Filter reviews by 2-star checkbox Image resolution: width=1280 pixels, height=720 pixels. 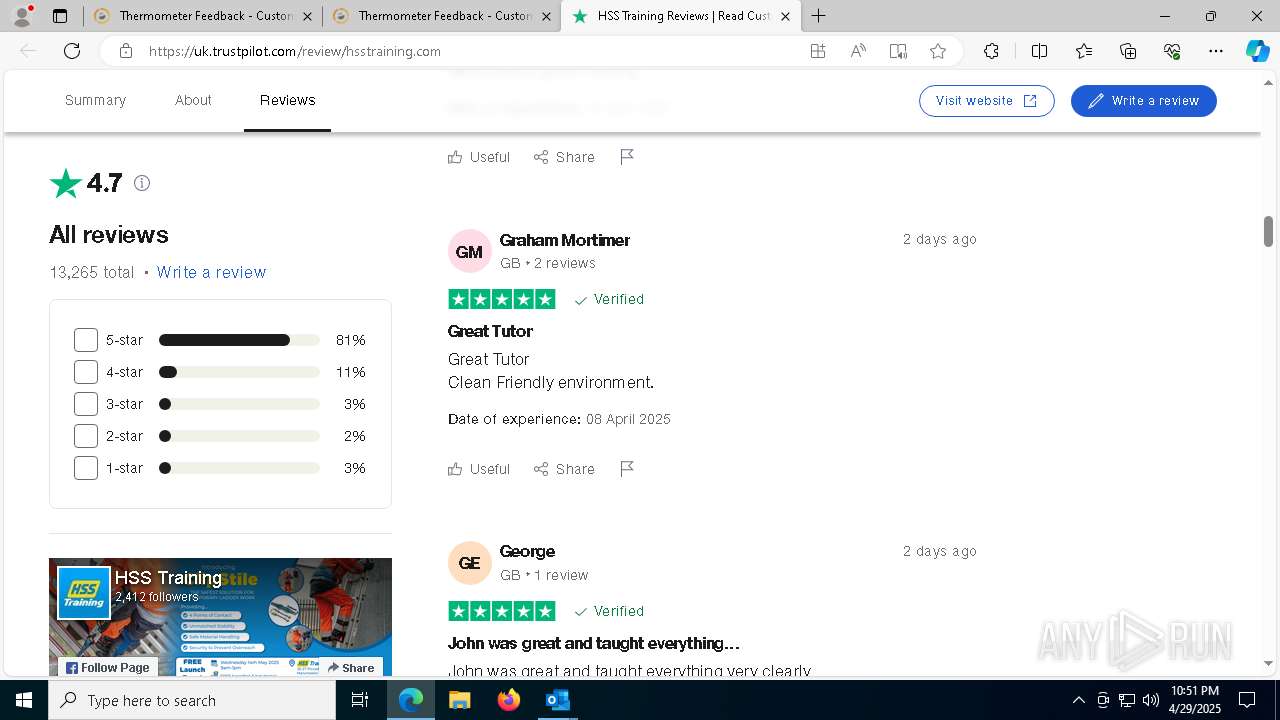(86, 436)
